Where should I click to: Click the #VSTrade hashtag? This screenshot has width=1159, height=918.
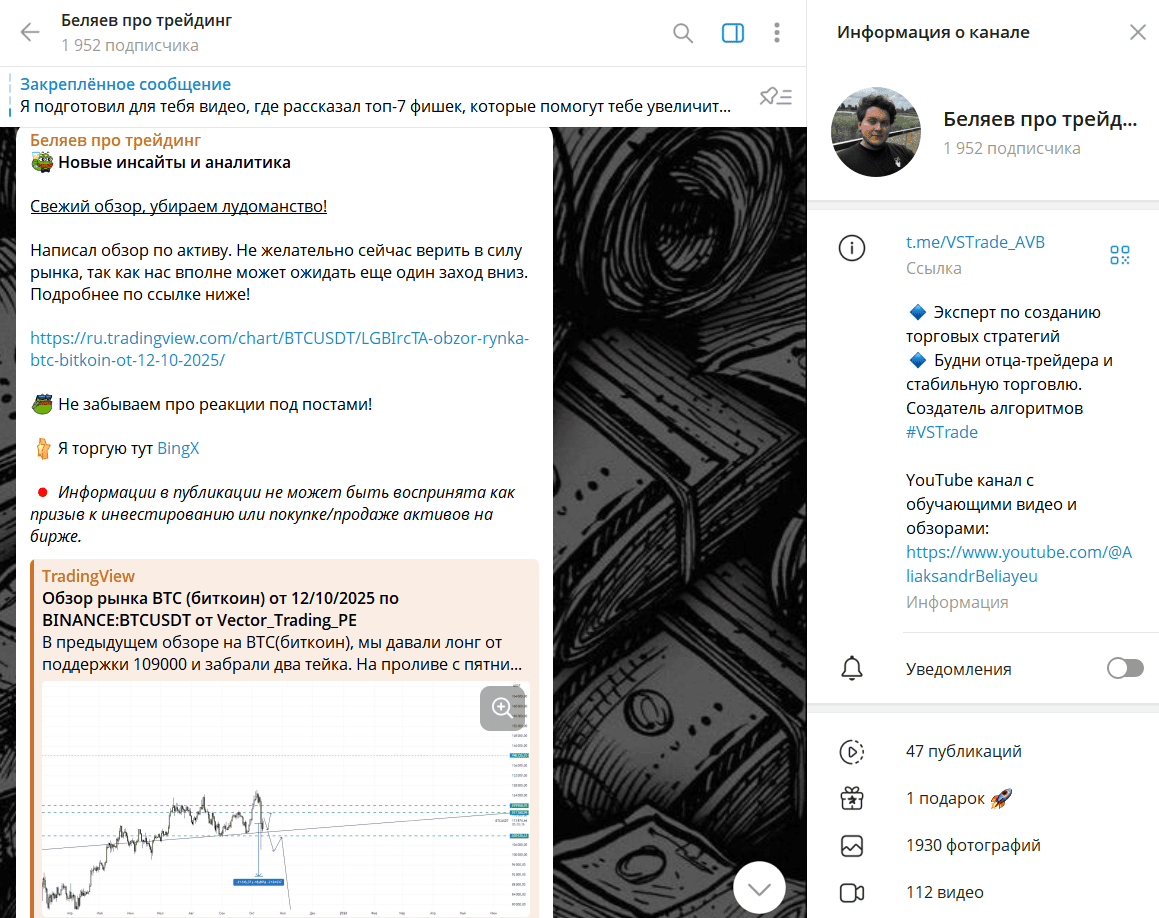pos(942,432)
